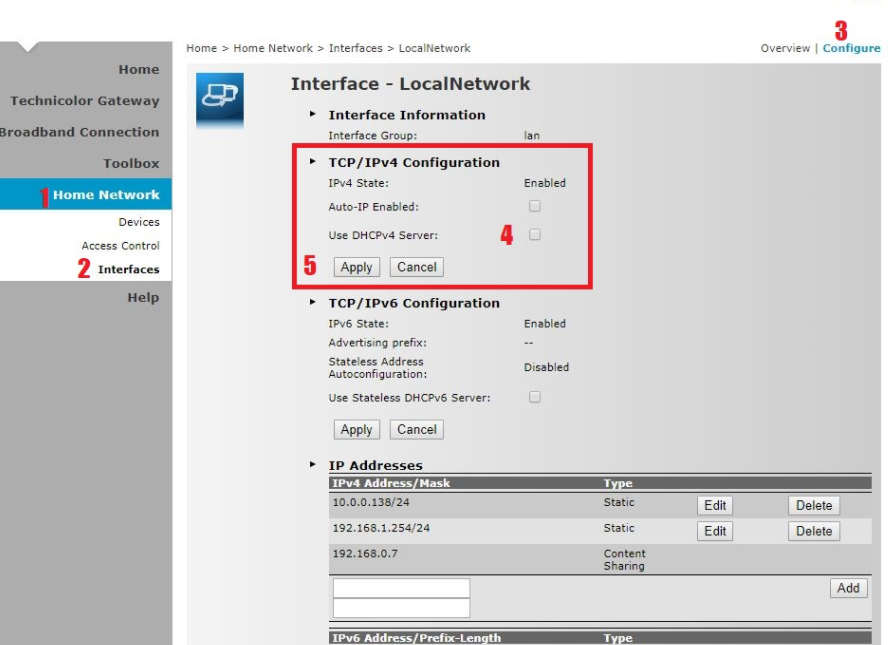Screen dimensions: 892x645
Task: Collapse the TCP/IPv6 Configuration section arrow
Action: (314, 303)
